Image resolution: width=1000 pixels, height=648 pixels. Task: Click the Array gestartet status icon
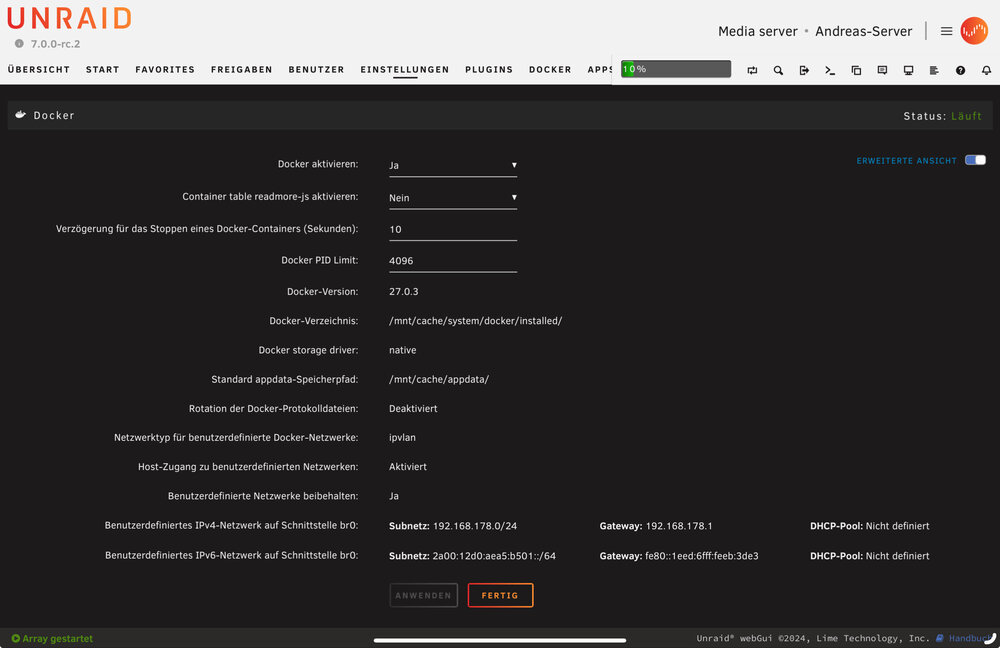pos(16,638)
